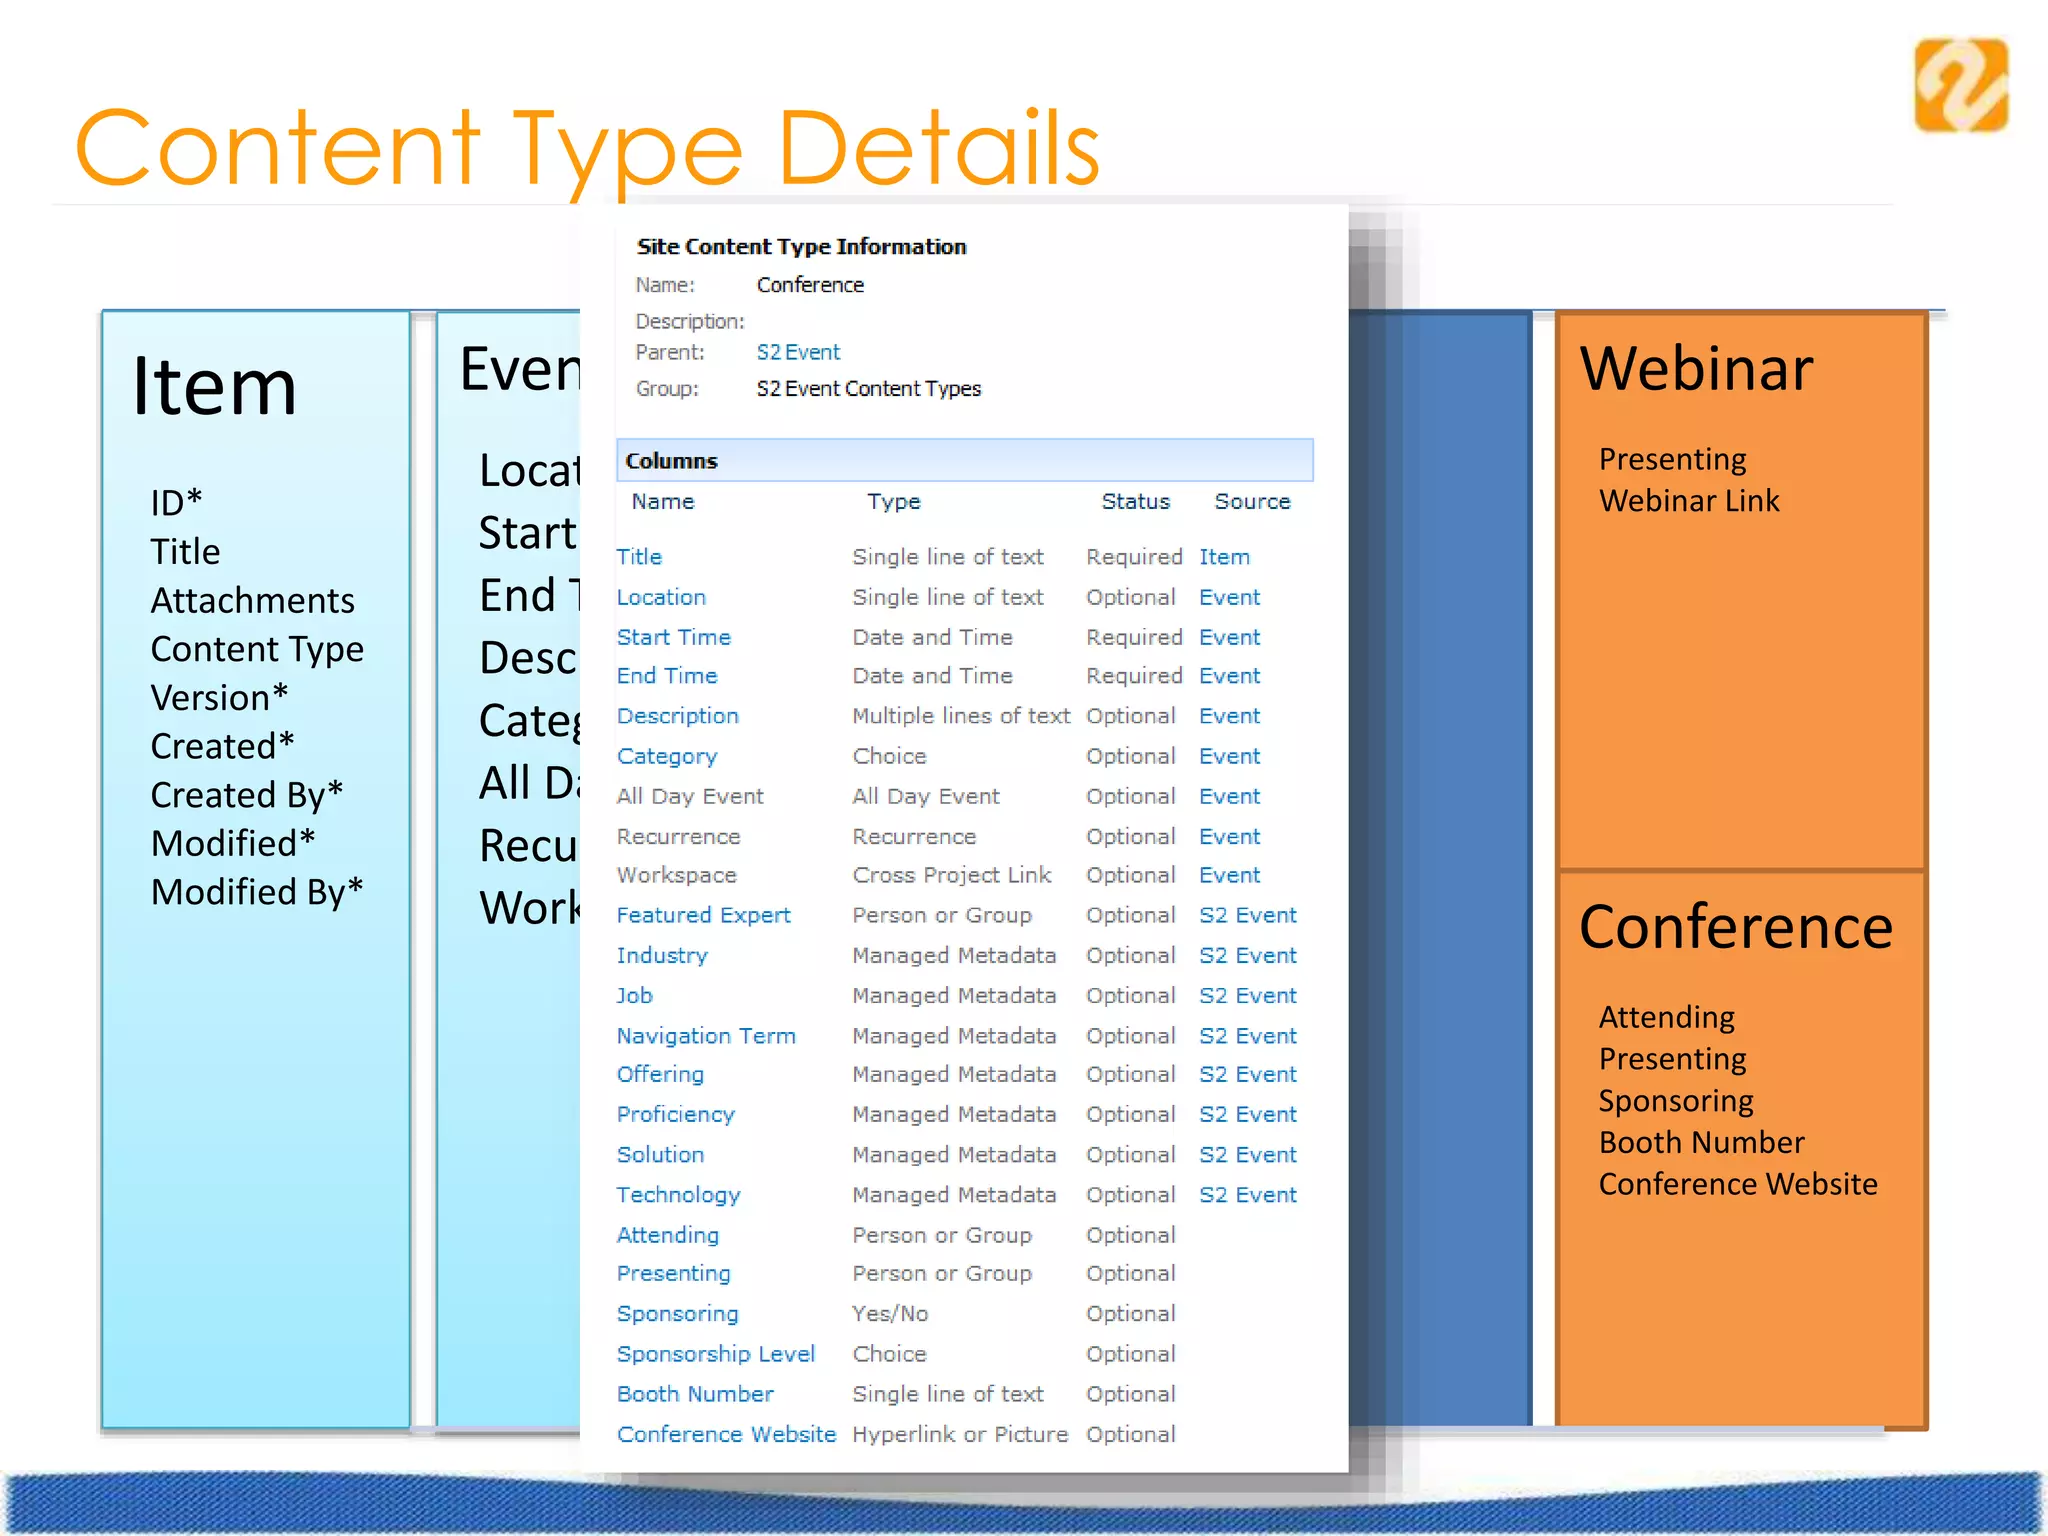Open the Booth Number column link

click(x=695, y=1394)
